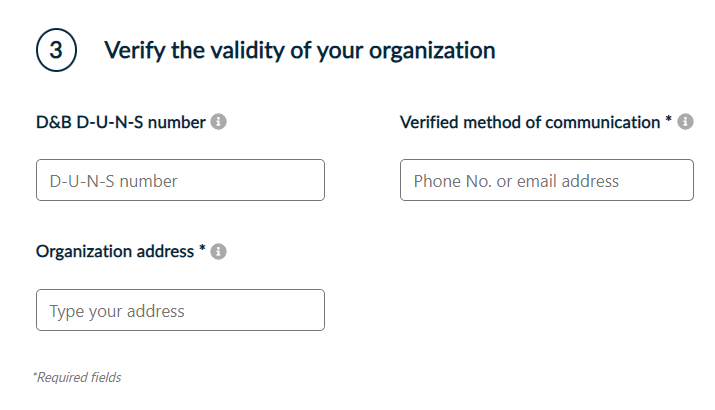Screen dimensions: 715x410
Task: Open info tooltip for Verified method of communication
Action: pyautogui.click(x=685, y=122)
